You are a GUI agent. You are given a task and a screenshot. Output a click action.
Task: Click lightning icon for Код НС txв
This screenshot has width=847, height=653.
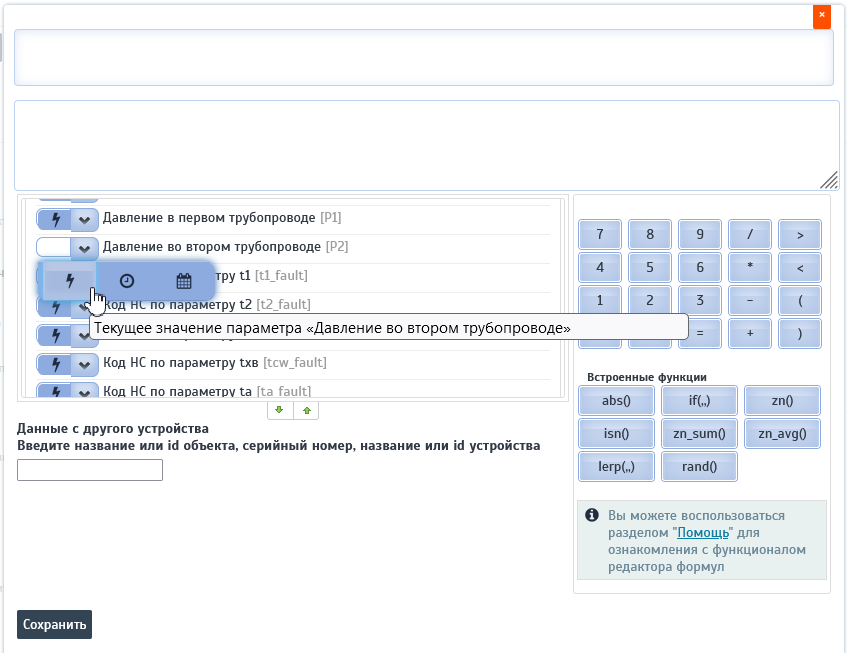(x=54, y=363)
